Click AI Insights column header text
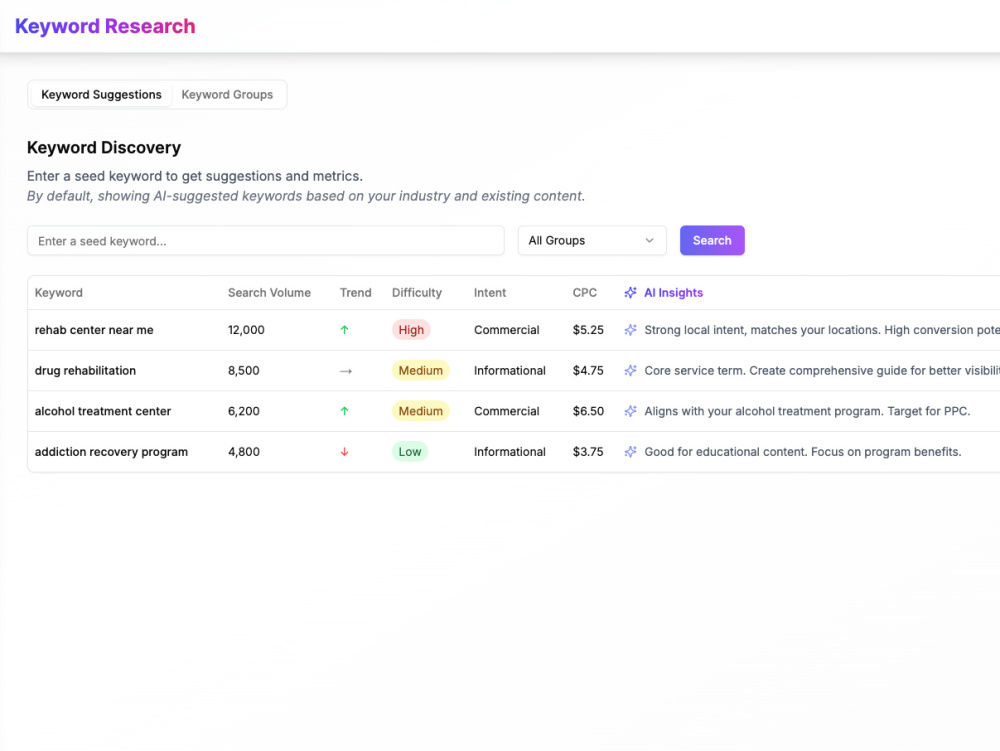The height and width of the screenshot is (751, 1000). 673,293
